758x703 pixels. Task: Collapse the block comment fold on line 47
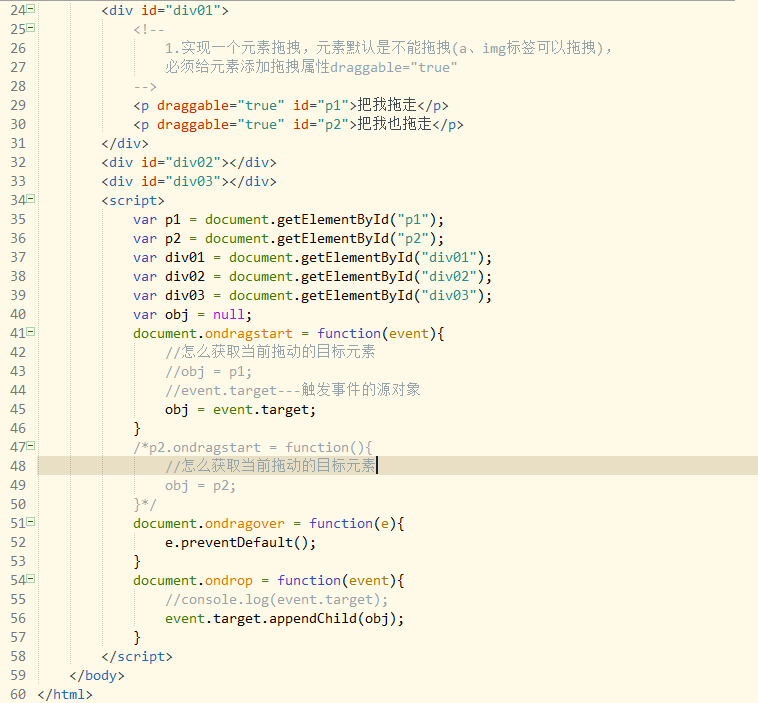click(31, 446)
